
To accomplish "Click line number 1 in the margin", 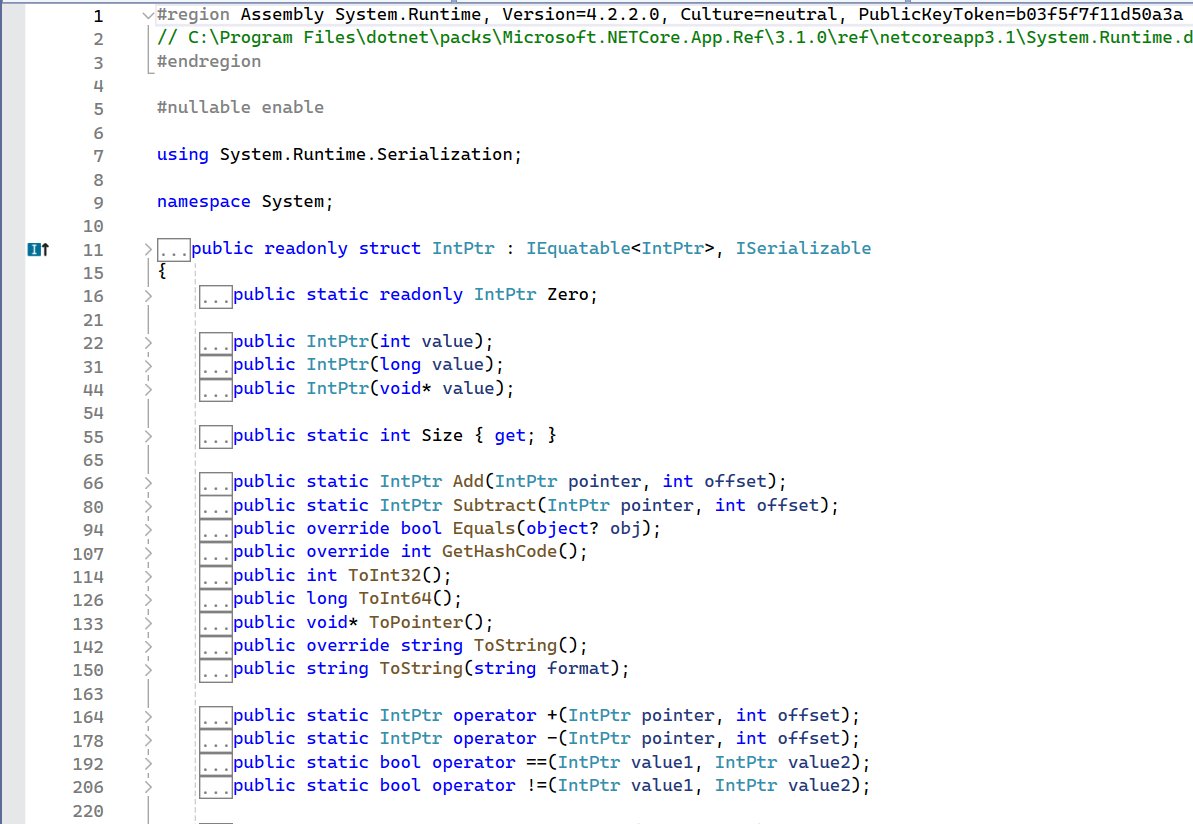I will (x=98, y=16).
